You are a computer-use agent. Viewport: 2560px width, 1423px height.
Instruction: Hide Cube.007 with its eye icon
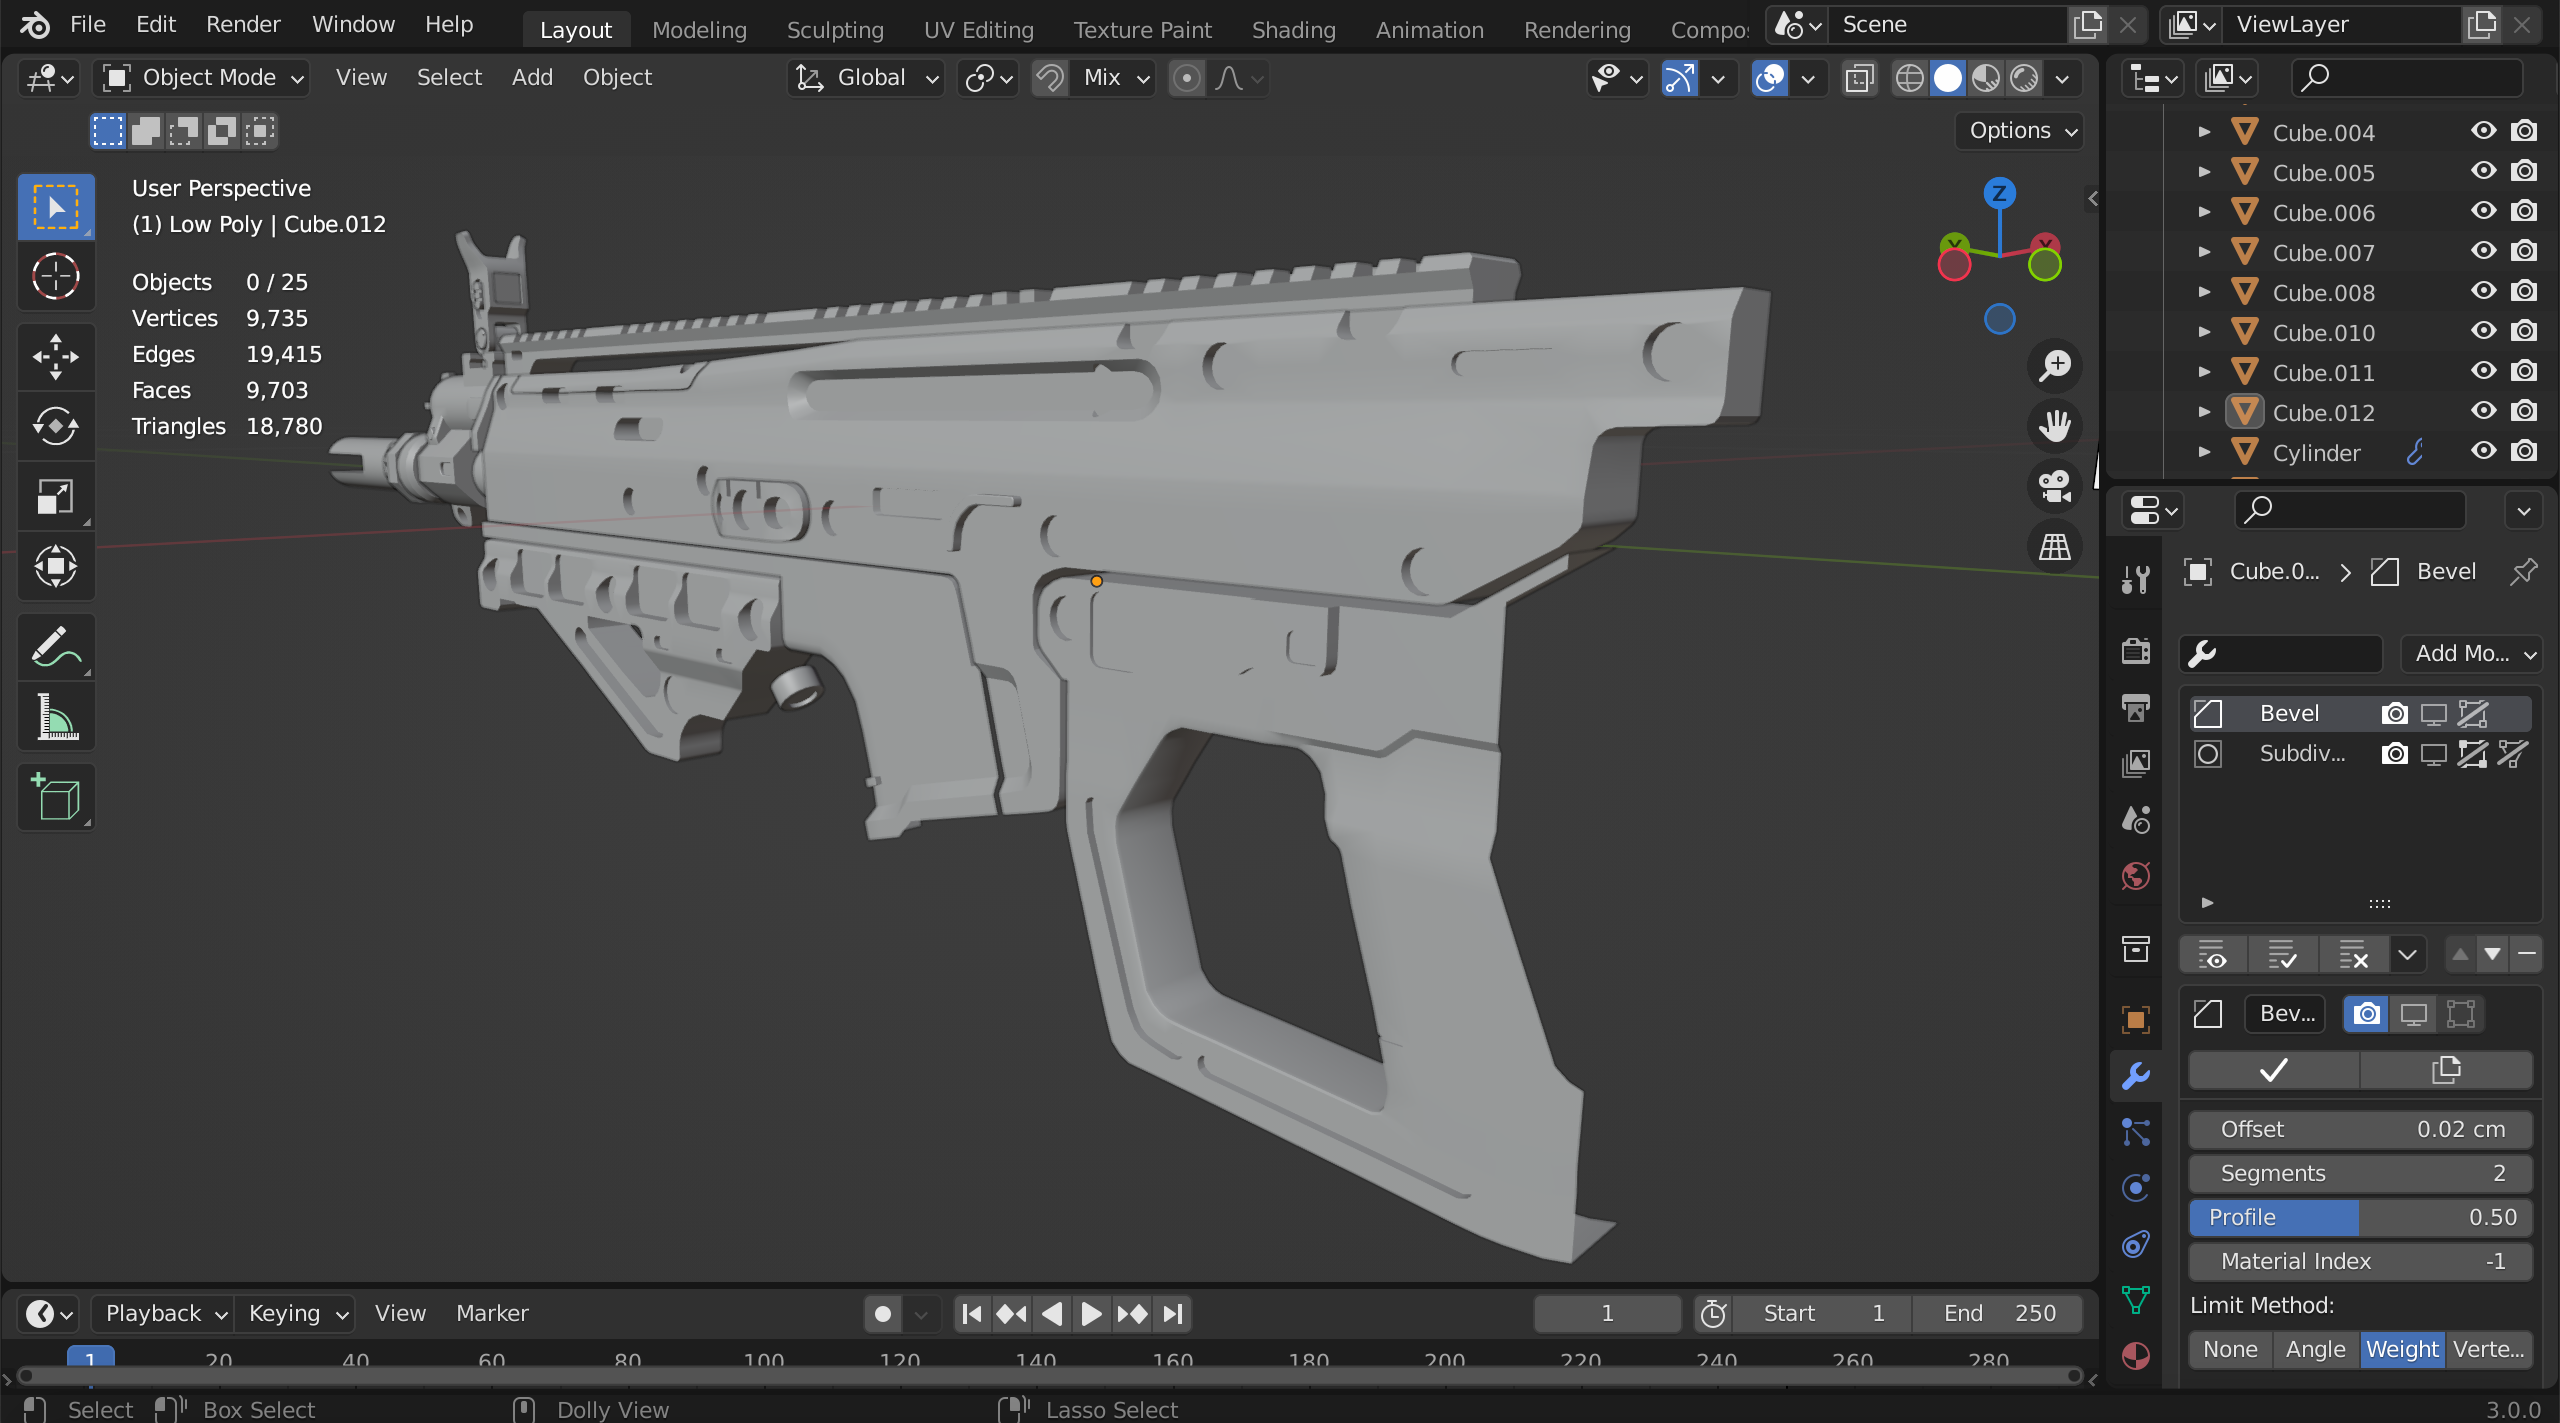2483,252
